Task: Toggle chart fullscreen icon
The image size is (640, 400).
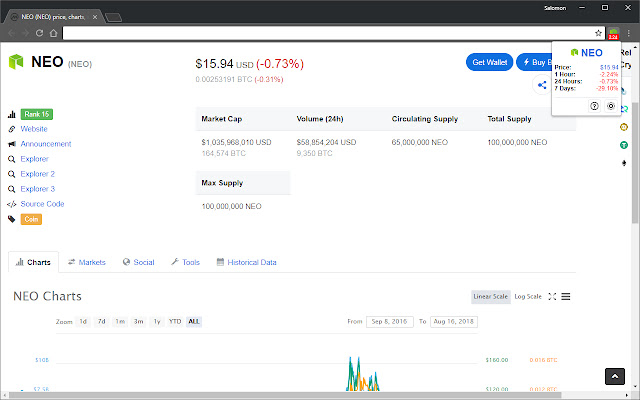Action: tap(552, 296)
